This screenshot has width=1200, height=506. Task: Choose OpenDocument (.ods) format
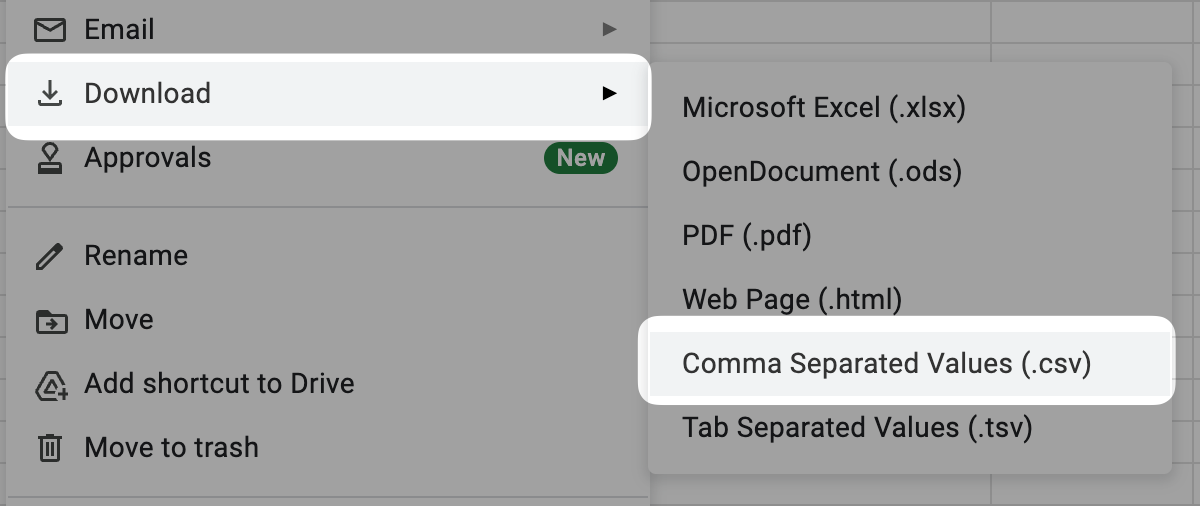822,172
